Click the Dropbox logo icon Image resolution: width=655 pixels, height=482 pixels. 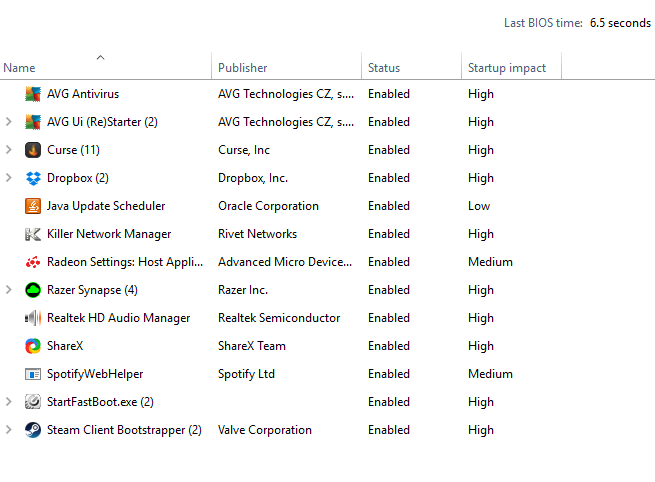point(33,178)
